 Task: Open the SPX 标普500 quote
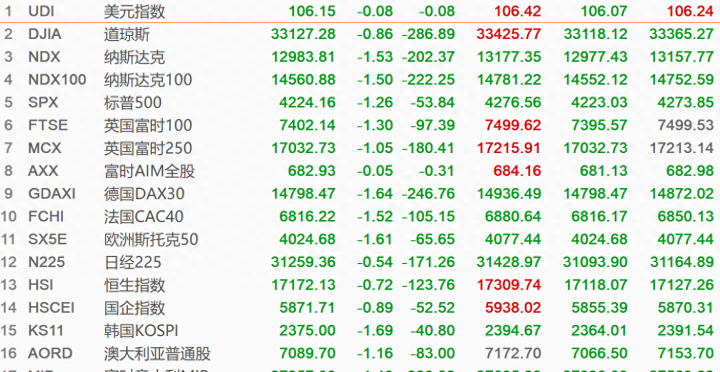(360, 102)
